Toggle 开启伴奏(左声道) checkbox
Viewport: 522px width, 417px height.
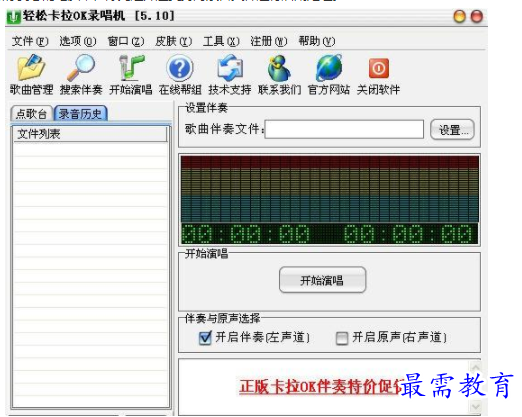[x=205, y=338]
